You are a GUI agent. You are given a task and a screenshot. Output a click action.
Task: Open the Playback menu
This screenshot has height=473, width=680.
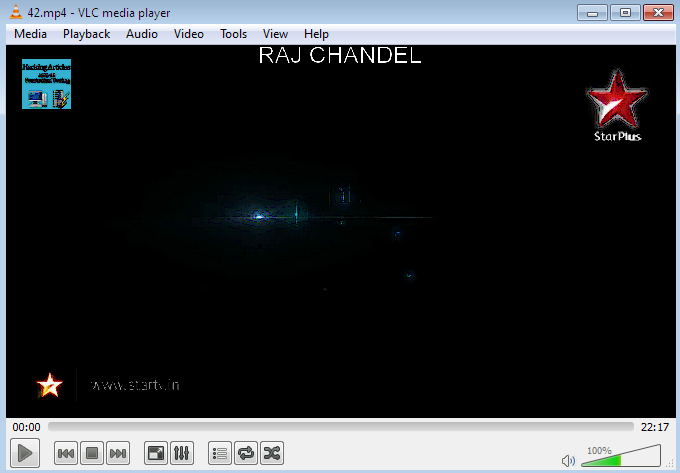pyautogui.click(x=86, y=34)
